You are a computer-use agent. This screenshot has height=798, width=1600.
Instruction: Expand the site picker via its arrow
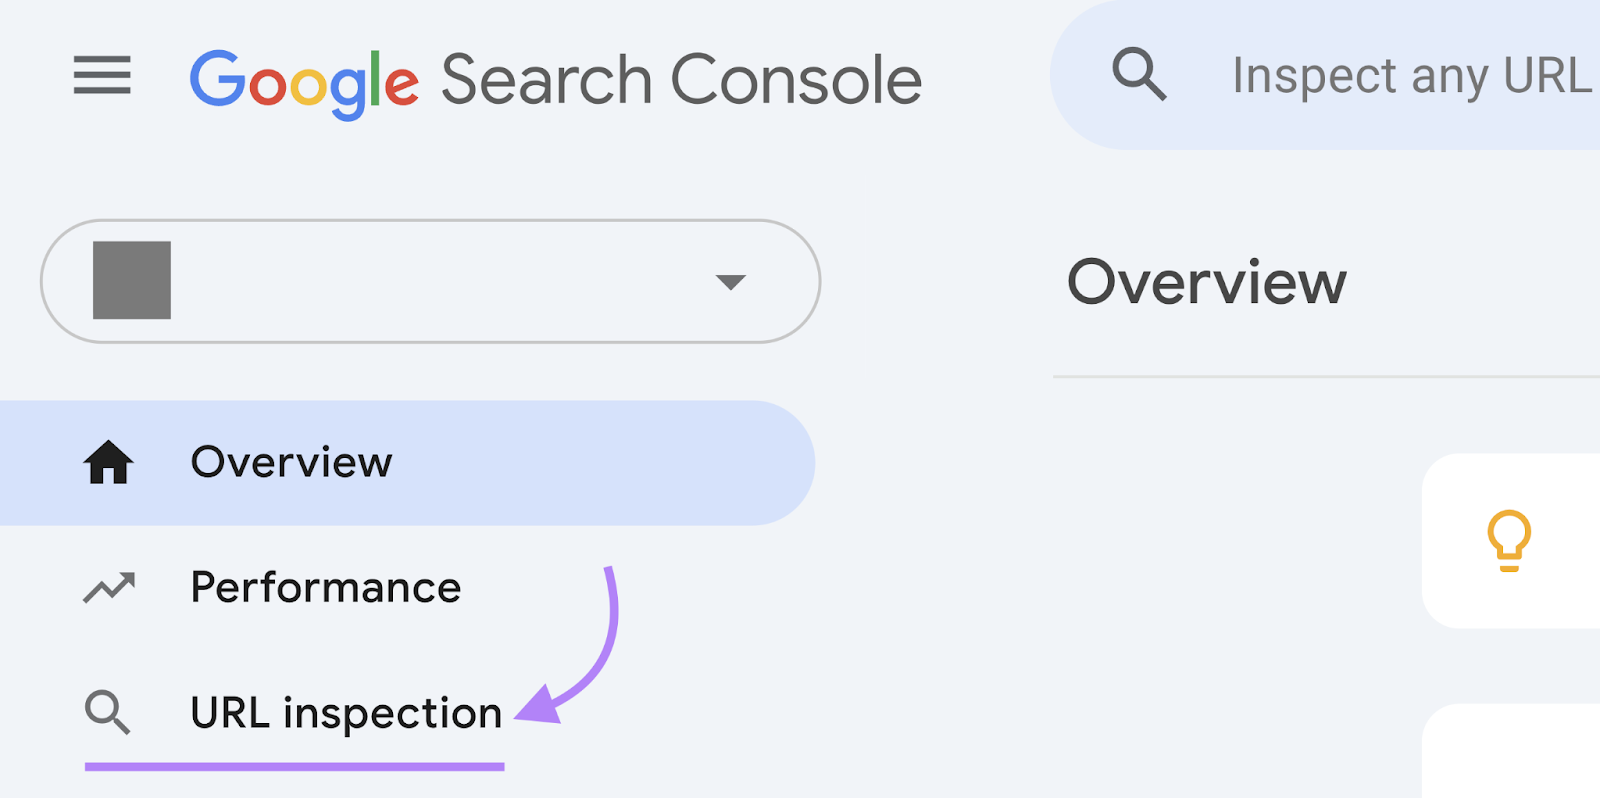click(x=731, y=282)
